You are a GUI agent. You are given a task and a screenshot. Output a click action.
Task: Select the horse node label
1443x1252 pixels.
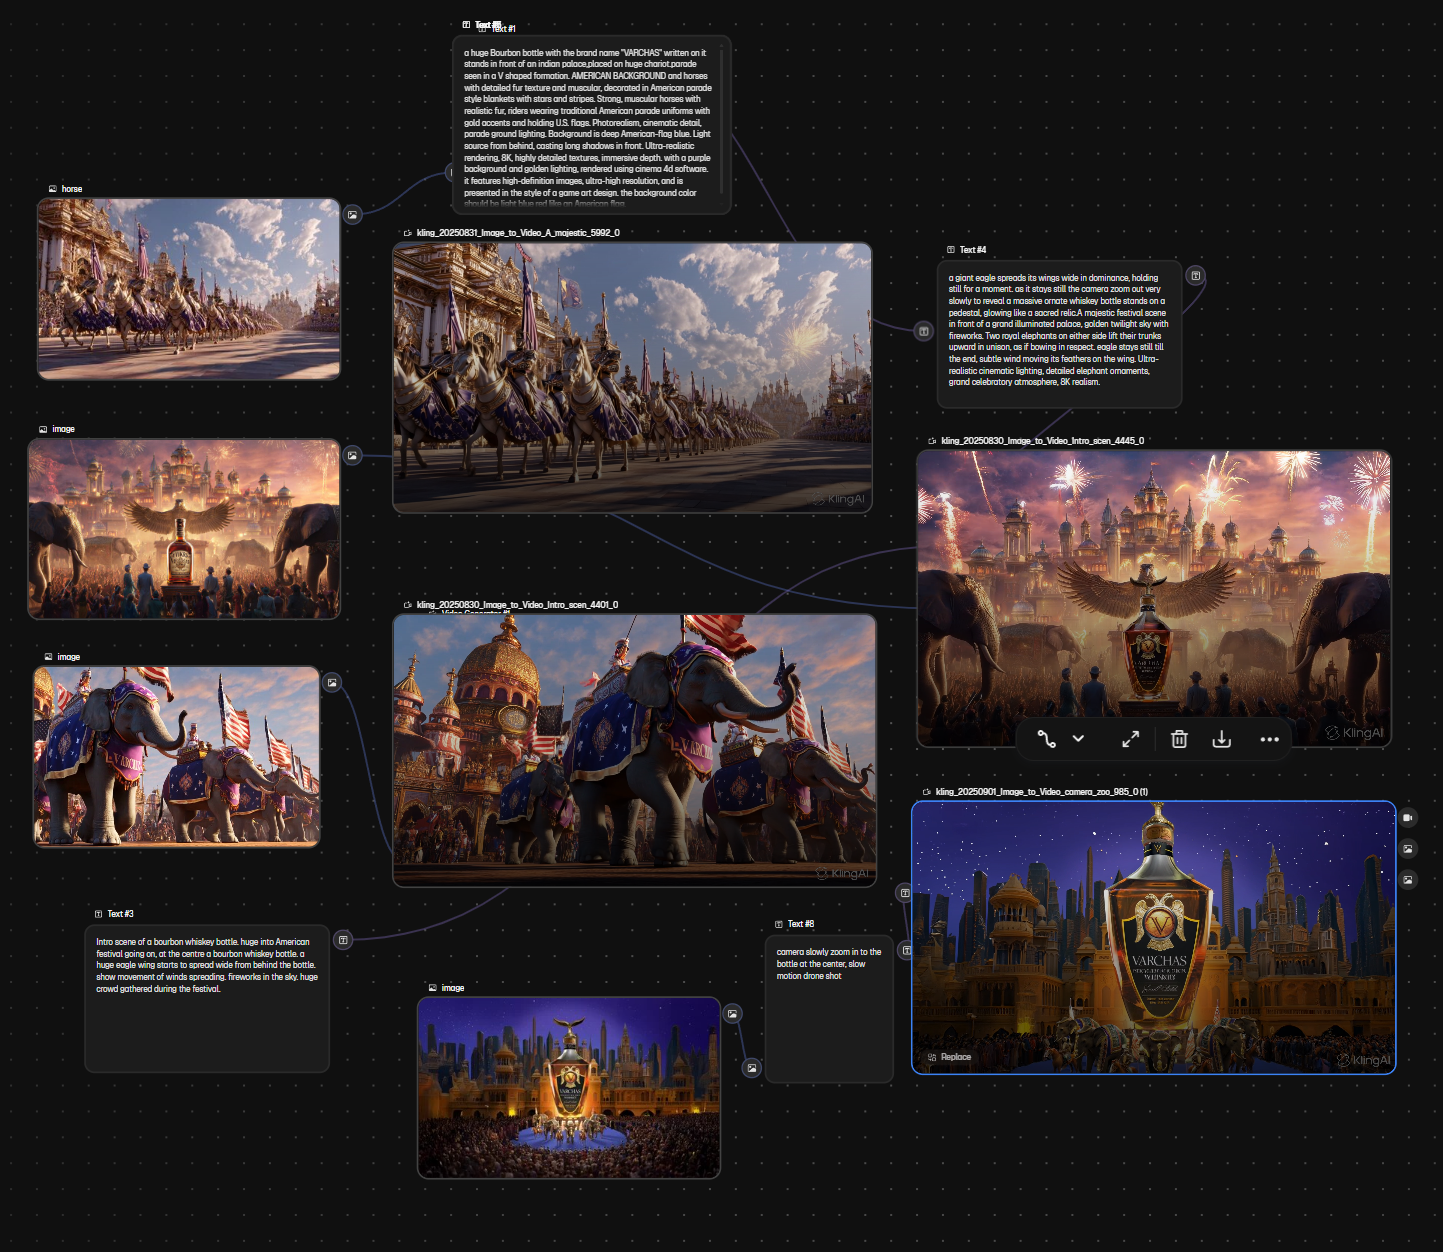(x=72, y=189)
